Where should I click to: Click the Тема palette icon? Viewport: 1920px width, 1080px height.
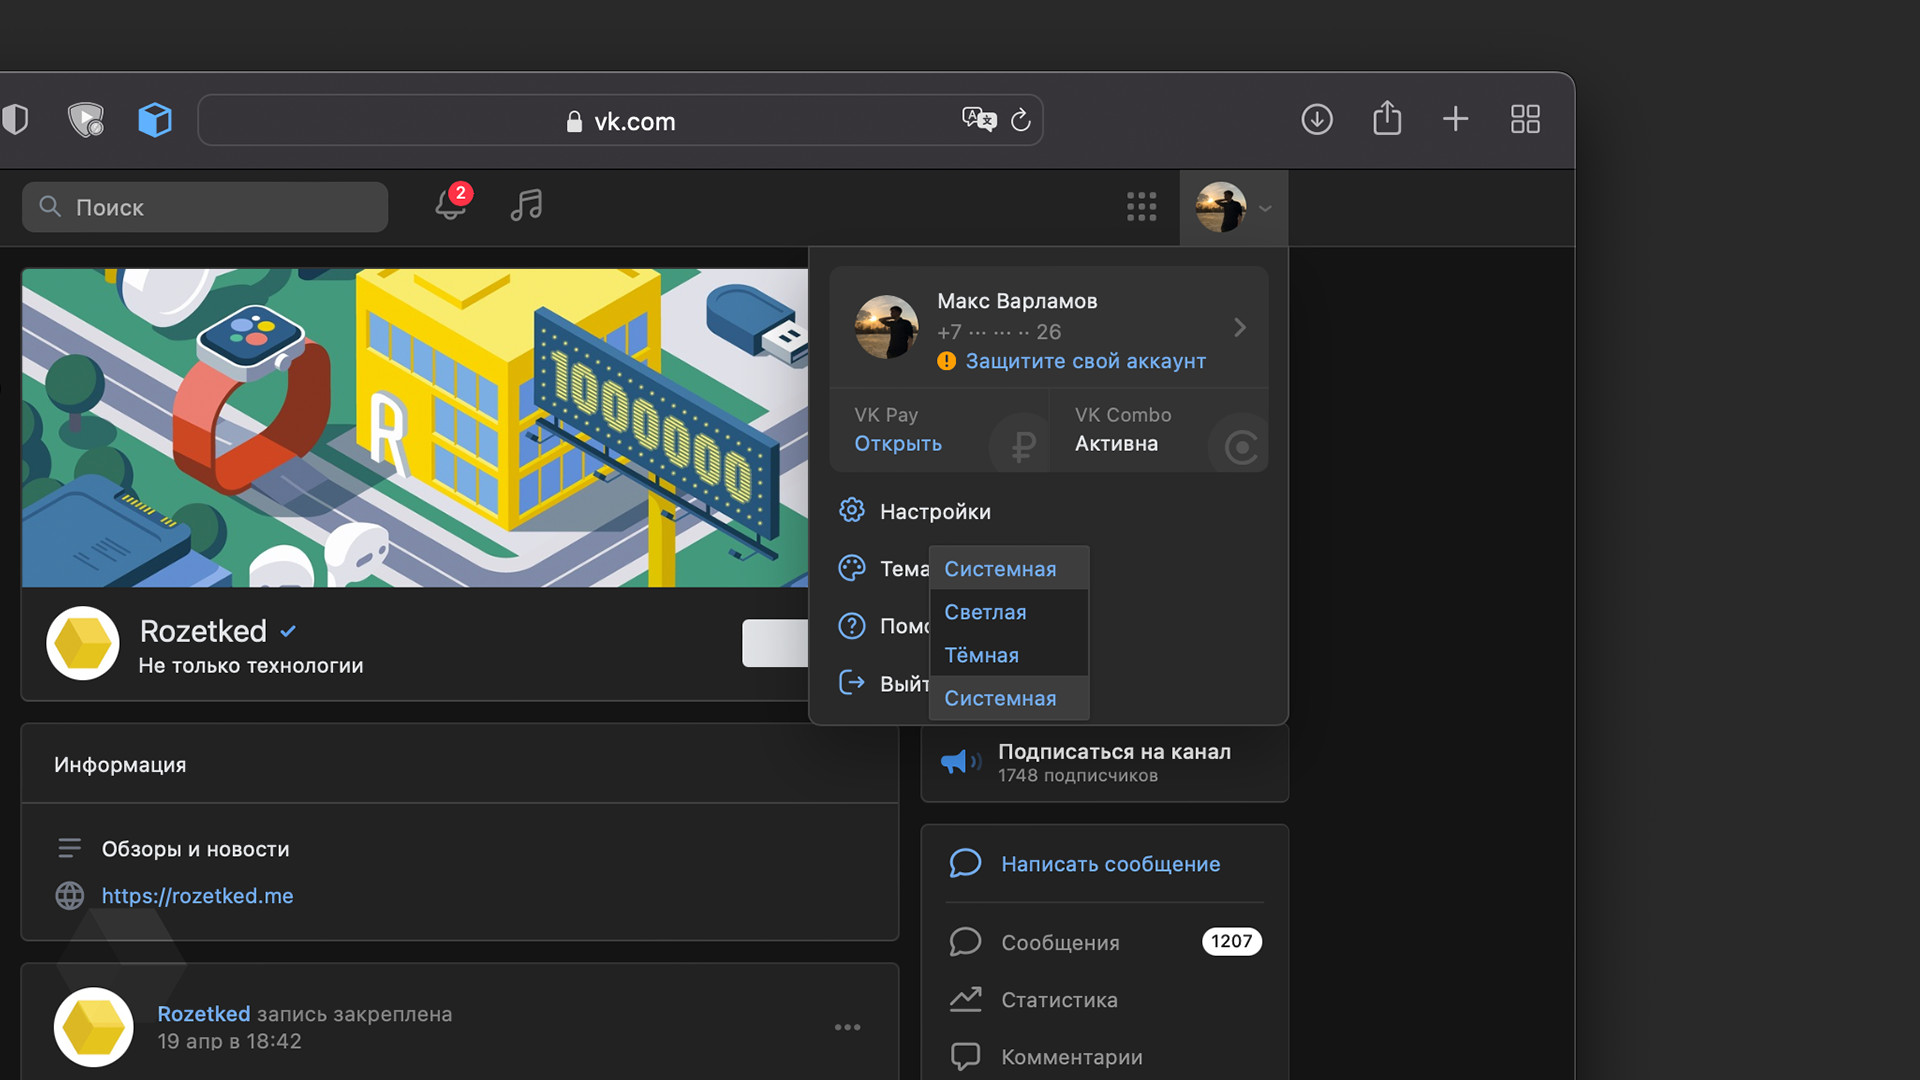(851, 568)
